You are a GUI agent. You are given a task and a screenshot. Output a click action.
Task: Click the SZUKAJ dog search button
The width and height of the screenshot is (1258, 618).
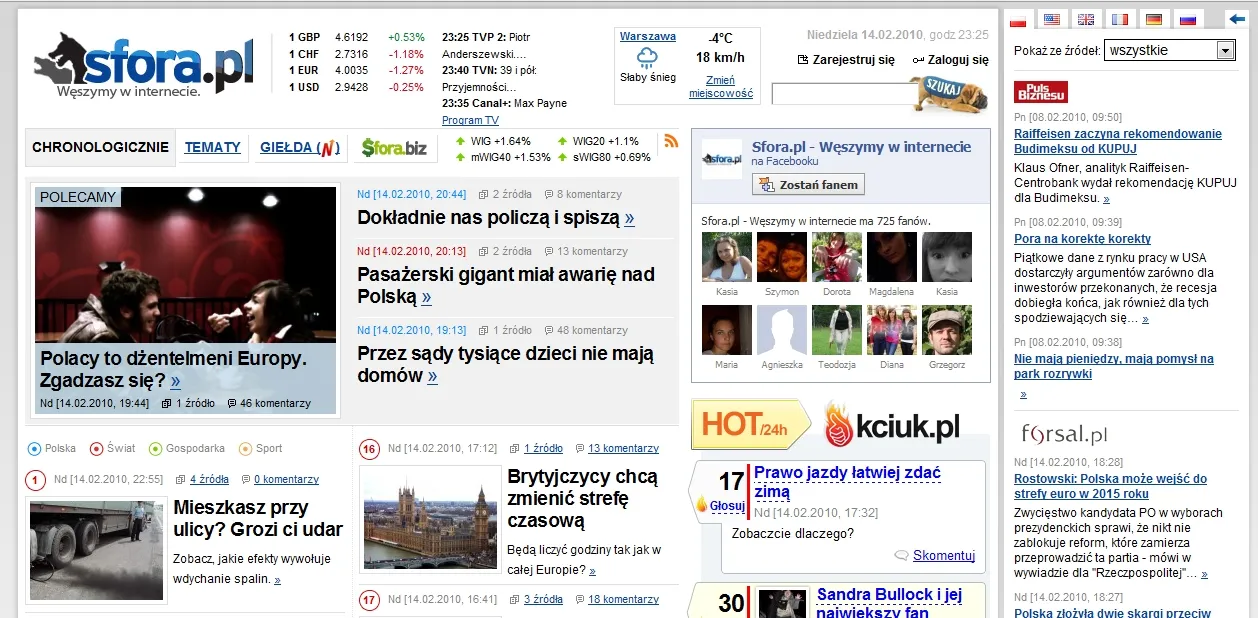949,92
